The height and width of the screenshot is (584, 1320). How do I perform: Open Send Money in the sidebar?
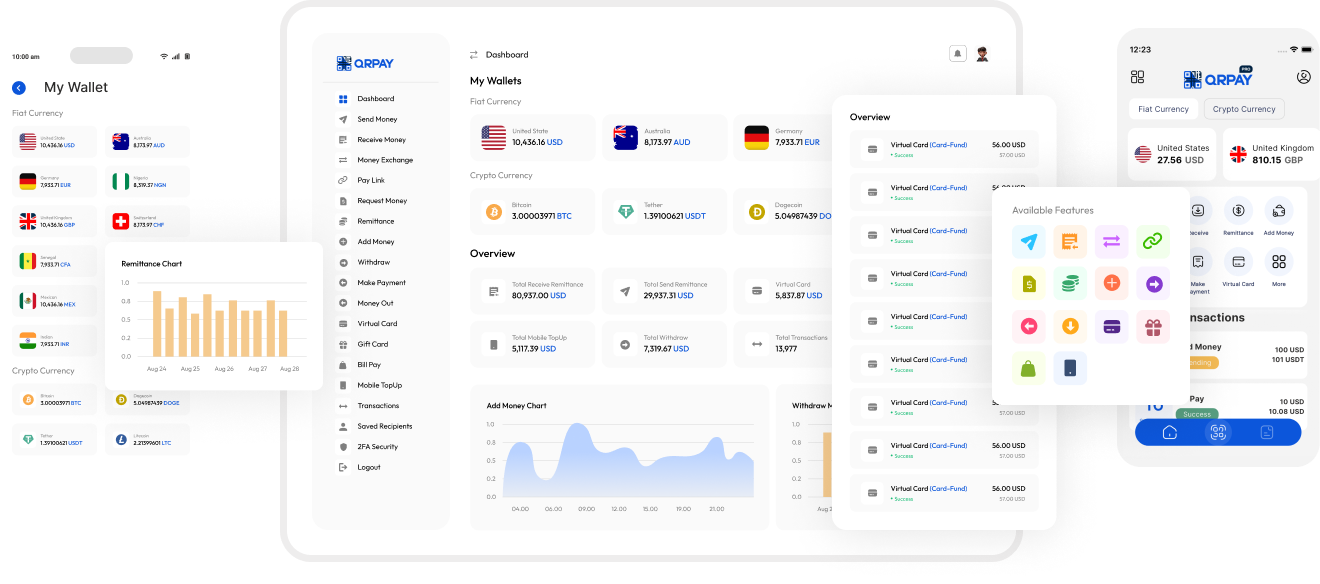[x=377, y=119]
